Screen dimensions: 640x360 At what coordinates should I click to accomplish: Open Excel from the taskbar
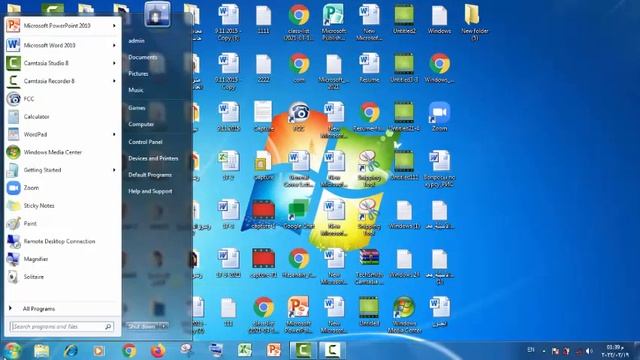244,350
